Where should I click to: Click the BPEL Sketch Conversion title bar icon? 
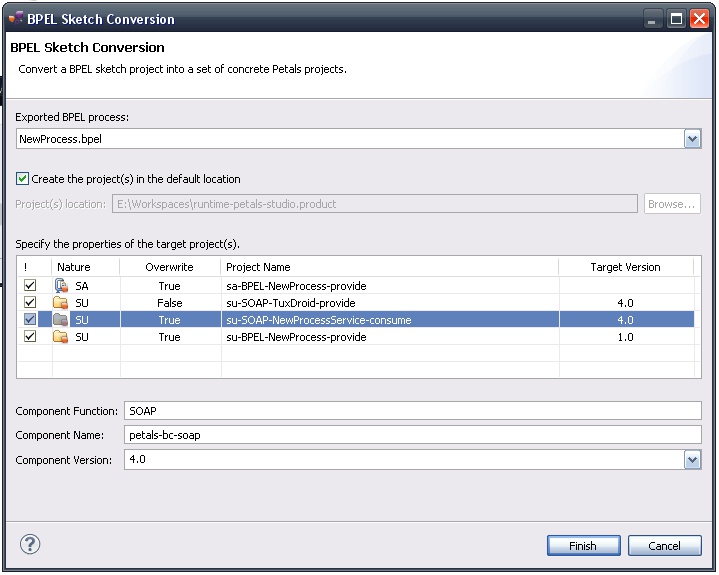pos(15,18)
